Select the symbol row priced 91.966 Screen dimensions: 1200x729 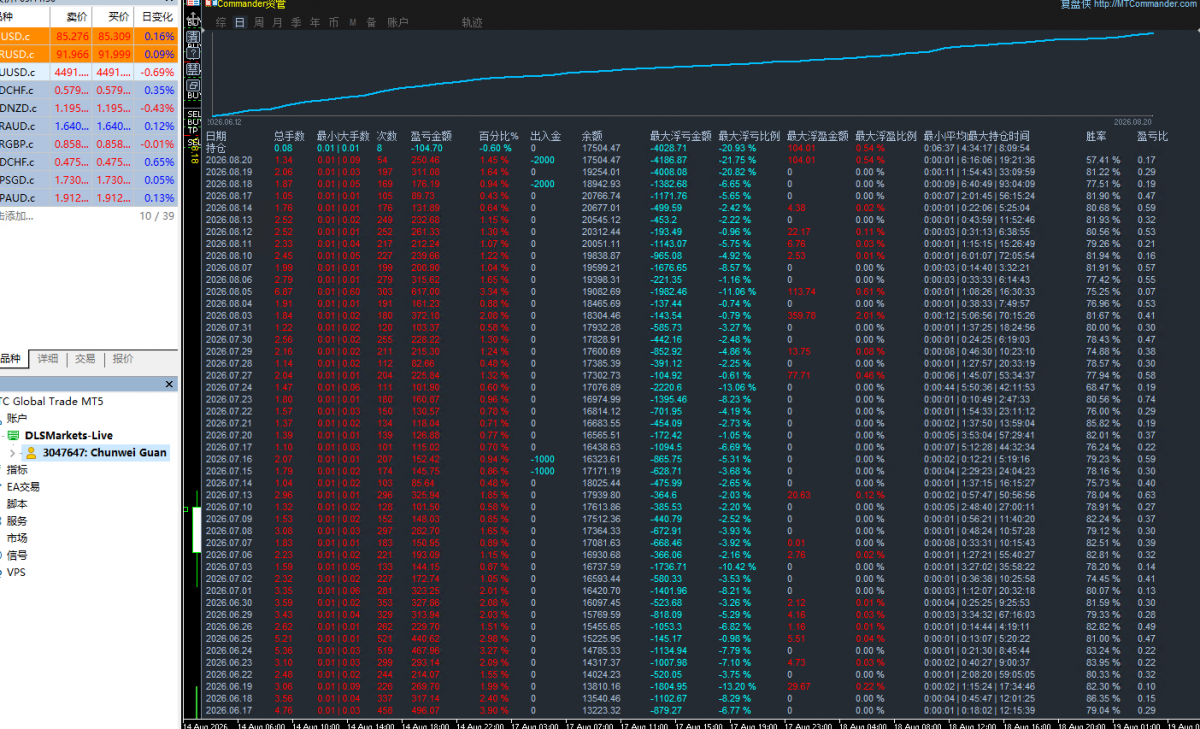pyautogui.click(x=88, y=54)
